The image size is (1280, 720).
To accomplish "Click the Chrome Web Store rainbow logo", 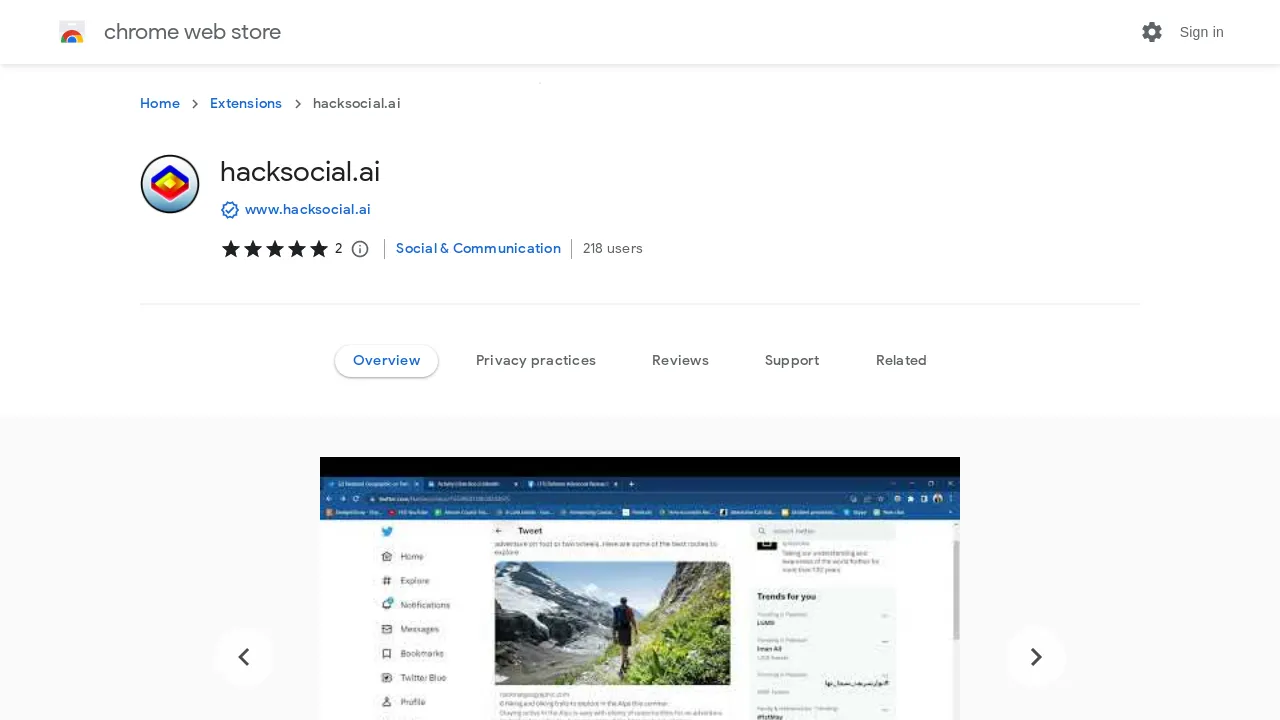I will point(72,32).
